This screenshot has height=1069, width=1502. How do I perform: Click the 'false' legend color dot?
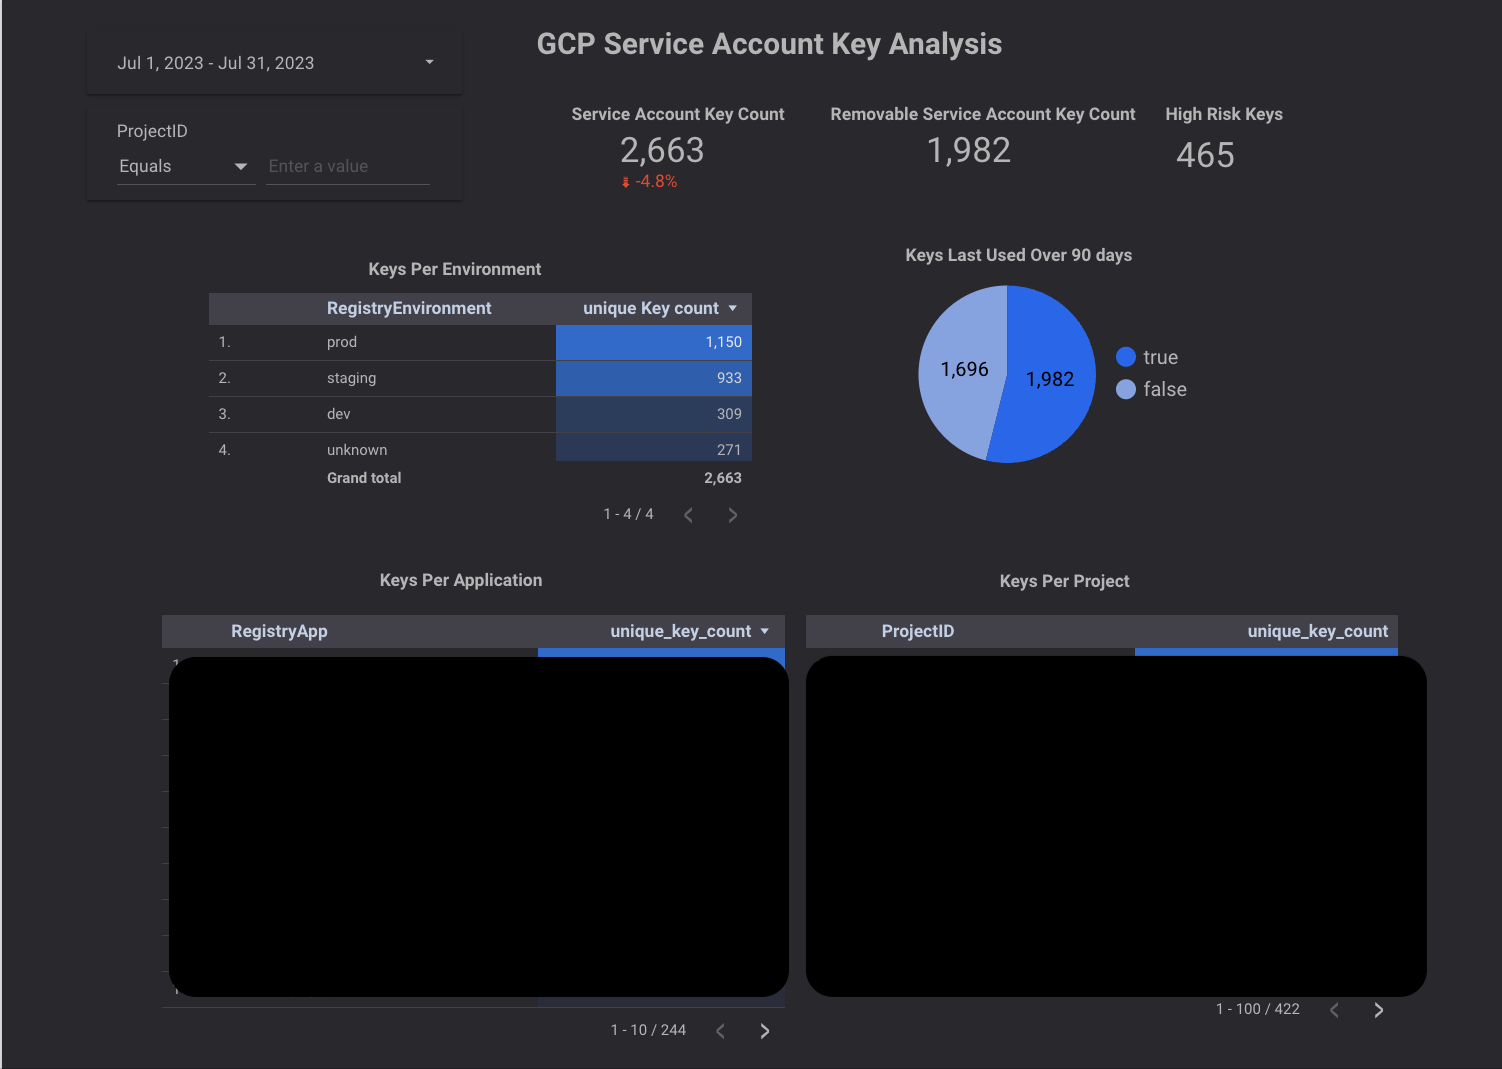(1126, 389)
